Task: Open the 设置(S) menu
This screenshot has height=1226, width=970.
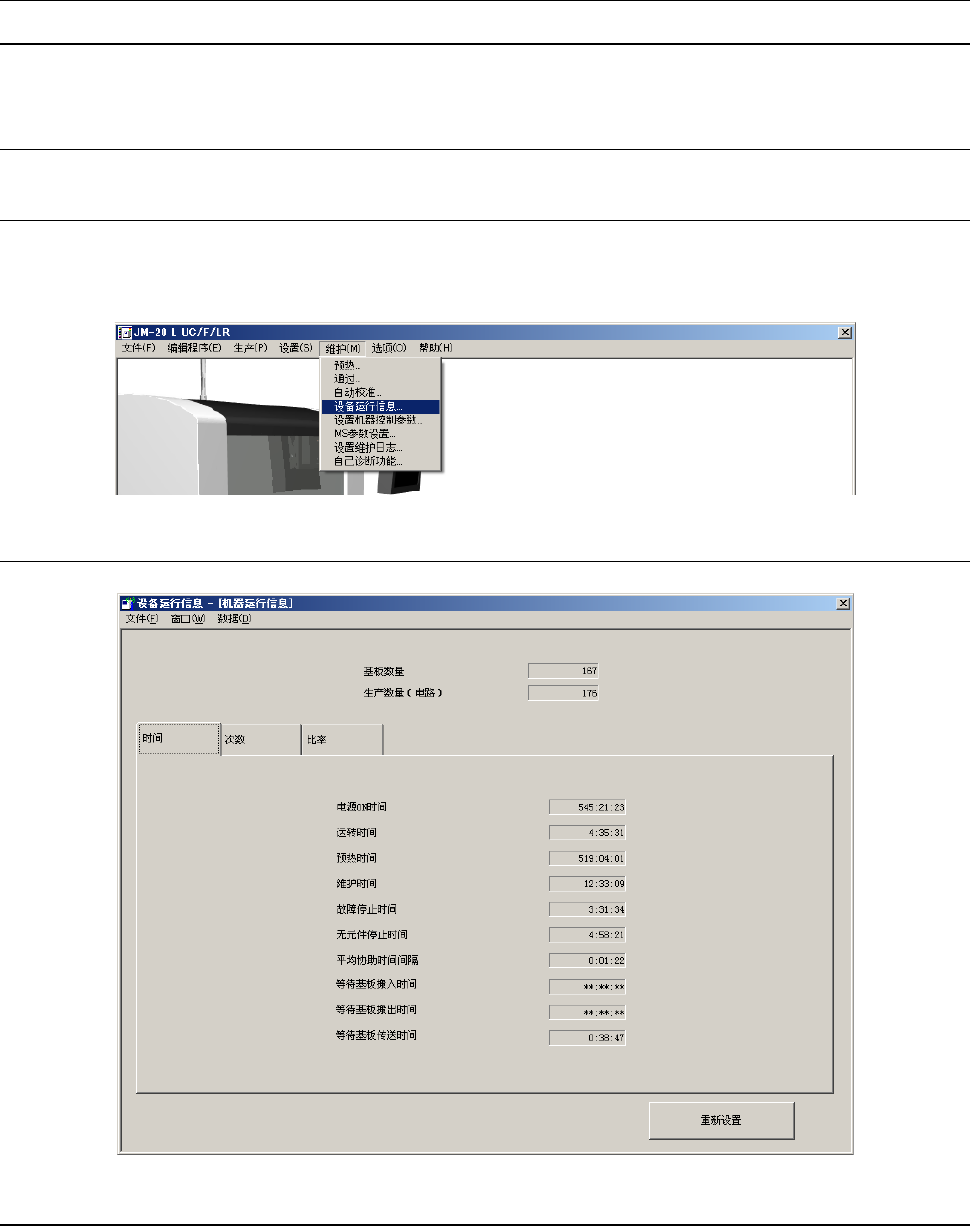Action: (x=296, y=348)
